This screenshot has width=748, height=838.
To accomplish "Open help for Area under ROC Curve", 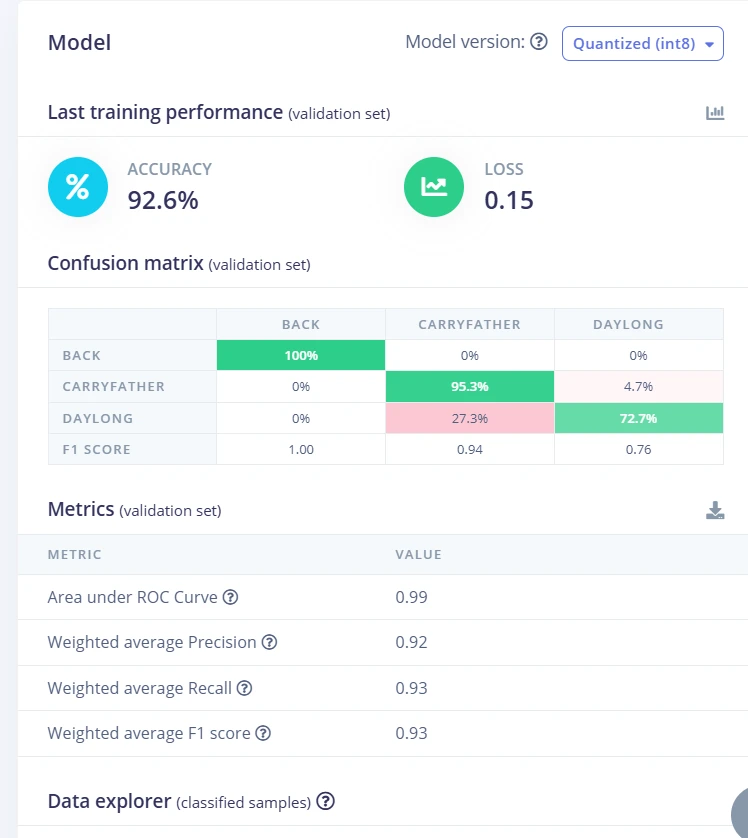I will coord(230,597).
